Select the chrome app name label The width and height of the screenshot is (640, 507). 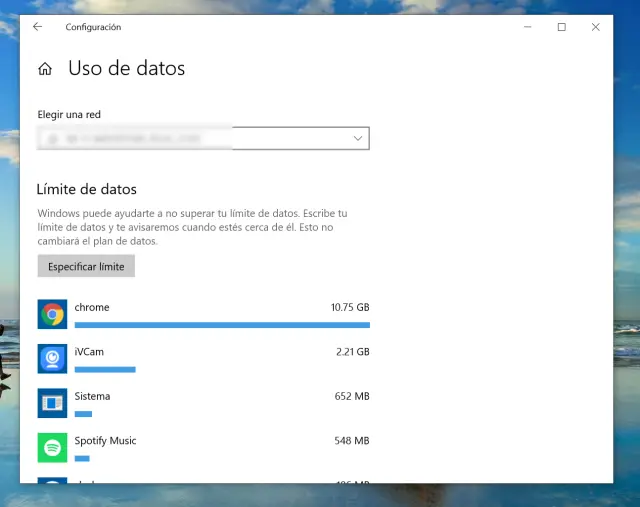(x=92, y=307)
